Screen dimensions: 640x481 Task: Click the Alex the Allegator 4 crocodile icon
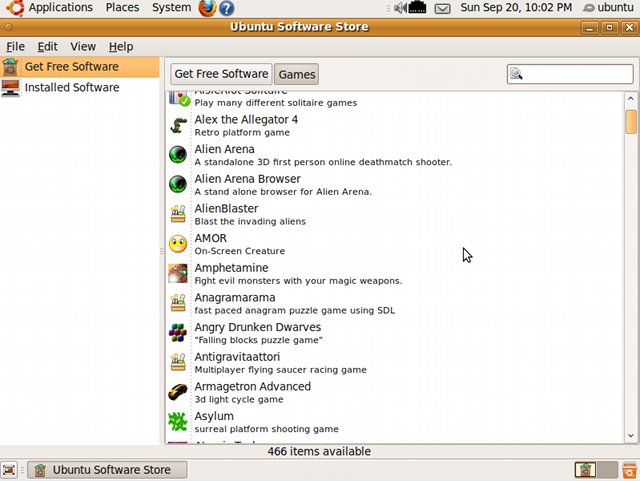(178, 125)
